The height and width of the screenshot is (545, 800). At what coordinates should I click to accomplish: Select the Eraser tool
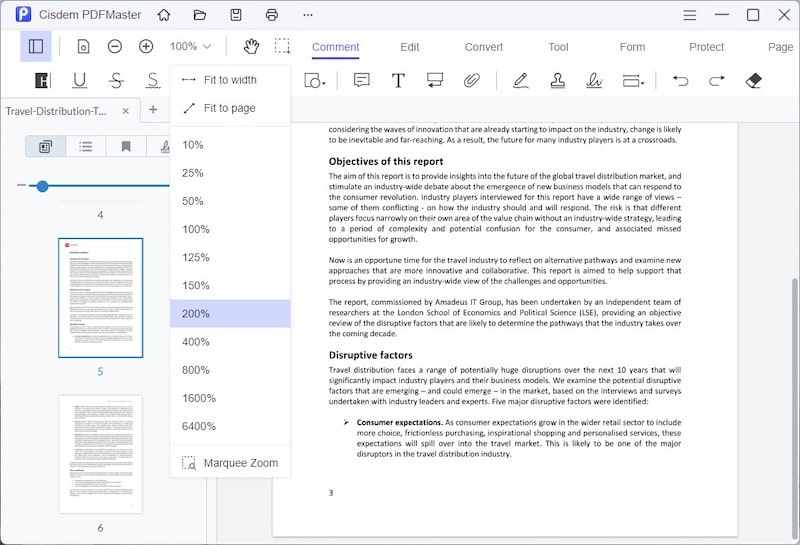coord(754,80)
